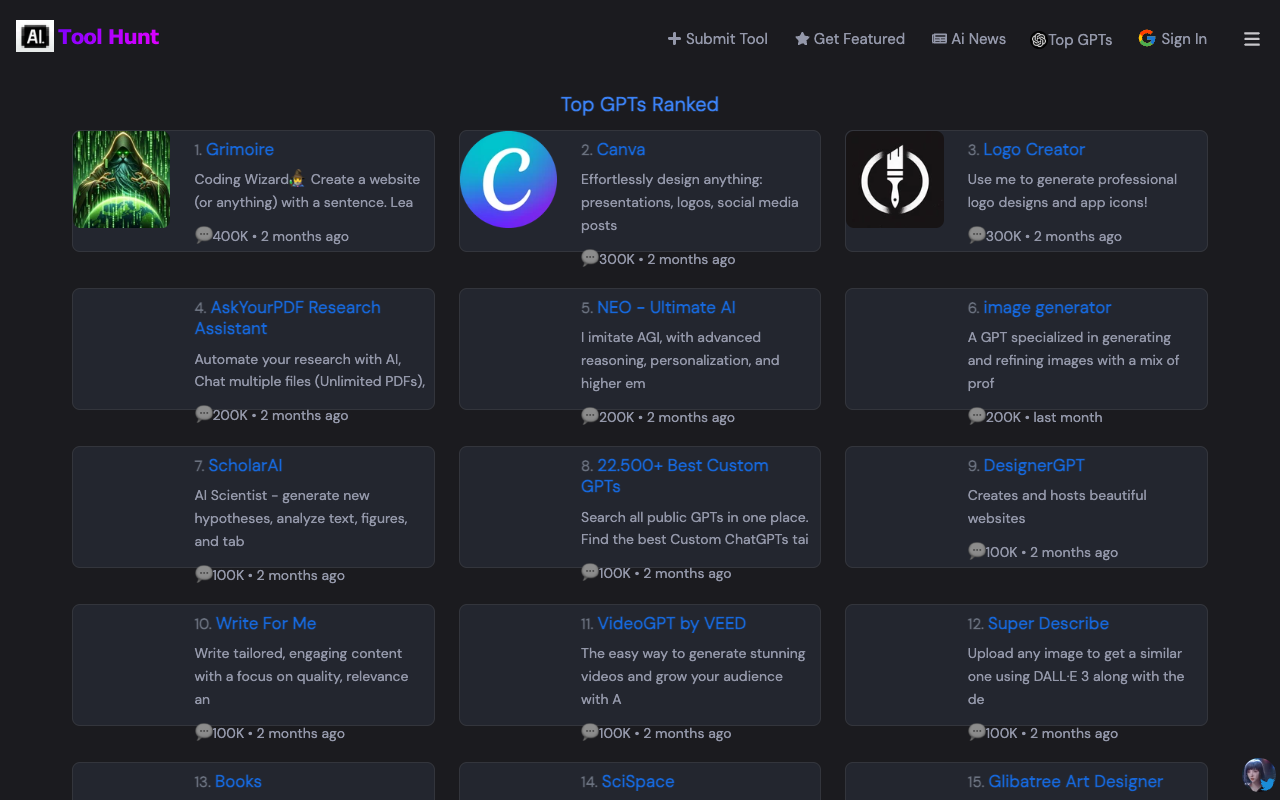Click the OpenAI icon beside Top GPTs
The image size is (1280, 800).
coord(1039,40)
